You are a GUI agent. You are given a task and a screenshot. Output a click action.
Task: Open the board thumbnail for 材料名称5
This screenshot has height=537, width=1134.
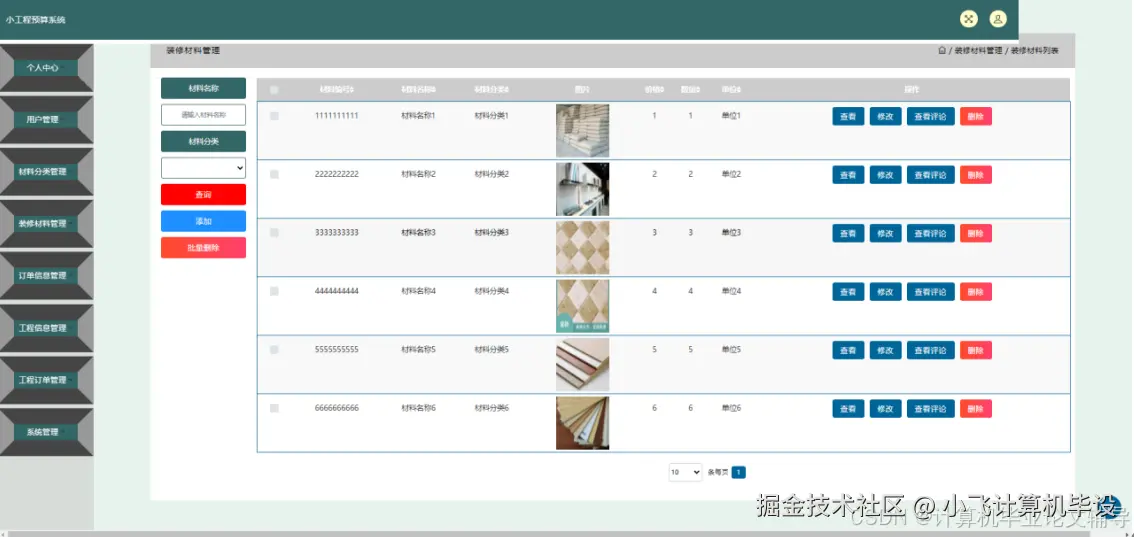click(x=582, y=365)
